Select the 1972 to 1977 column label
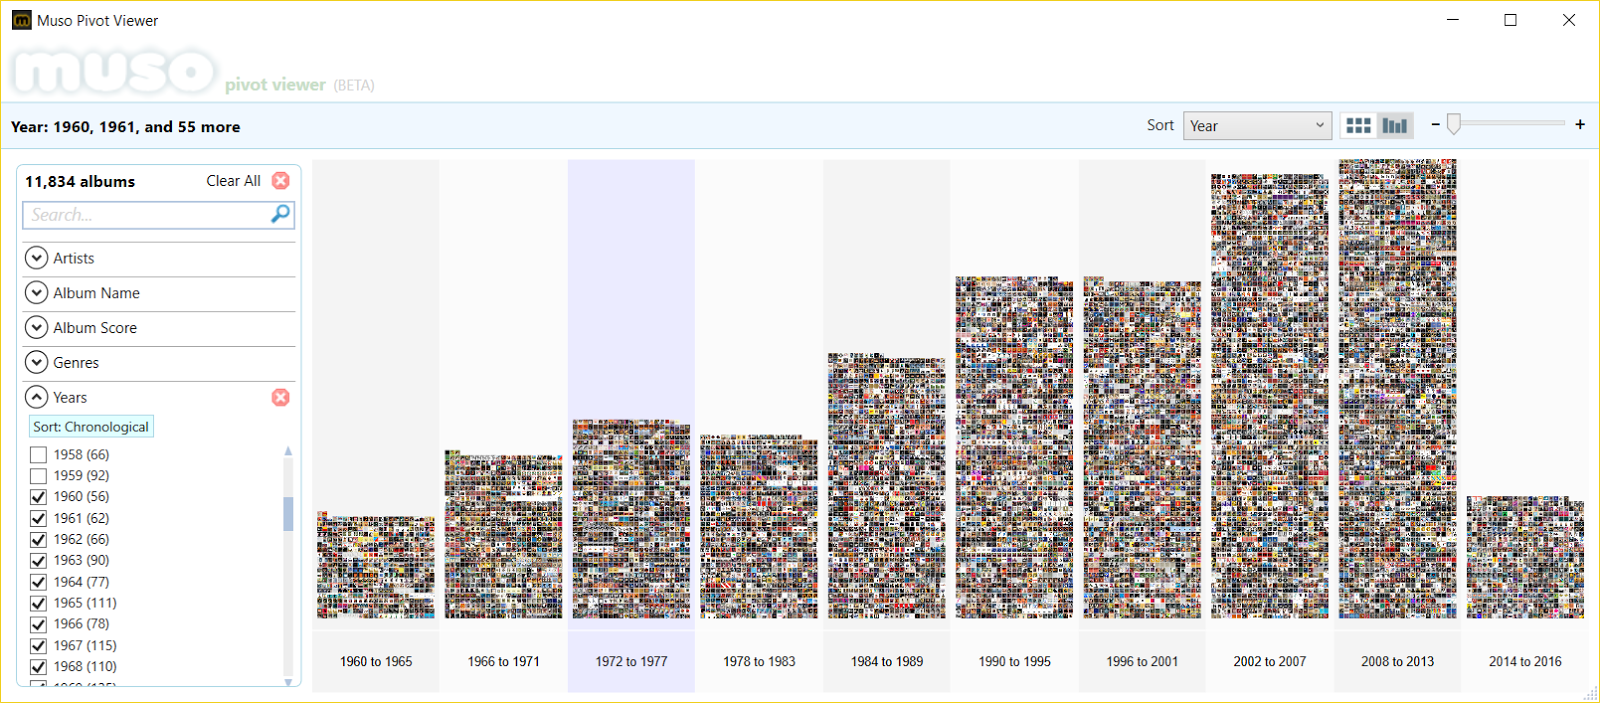 (631, 661)
